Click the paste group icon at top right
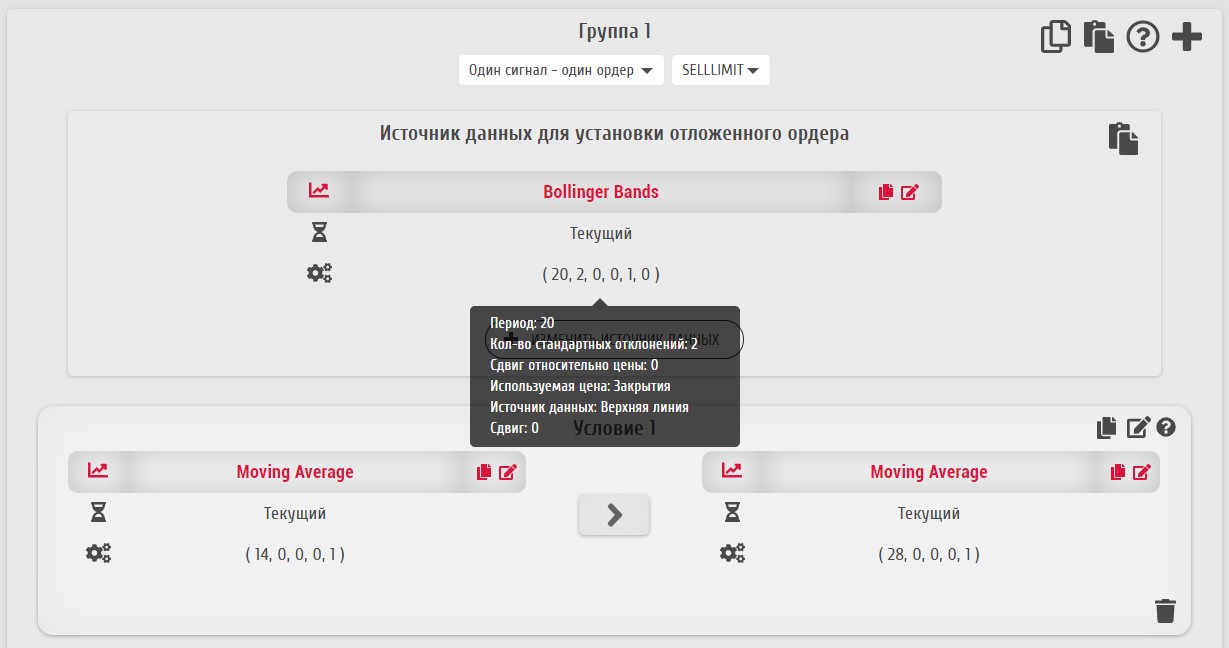This screenshot has width=1229, height=648. [x=1098, y=37]
